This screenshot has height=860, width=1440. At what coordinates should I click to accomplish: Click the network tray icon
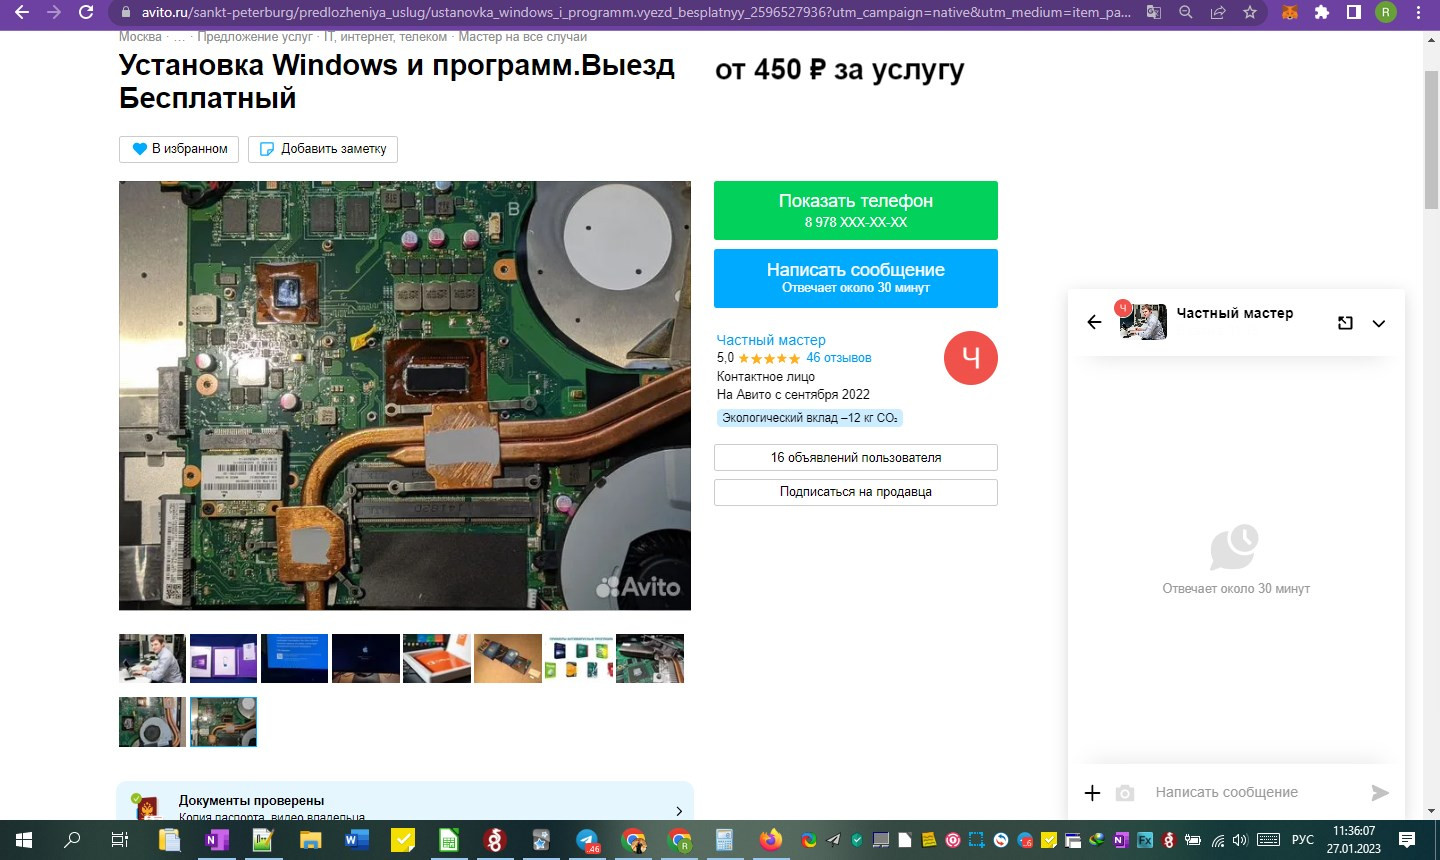(1218, 840)
